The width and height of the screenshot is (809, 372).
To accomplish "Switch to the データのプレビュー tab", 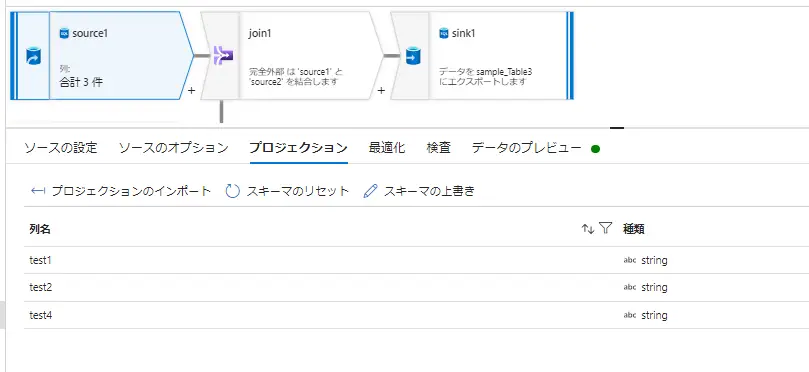I will pos(527,148).
